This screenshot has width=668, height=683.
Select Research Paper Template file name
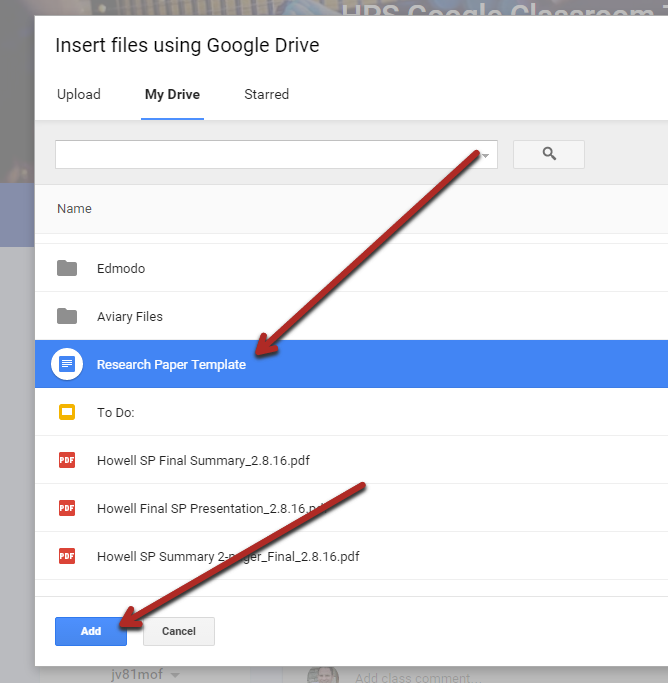(171, 365)
